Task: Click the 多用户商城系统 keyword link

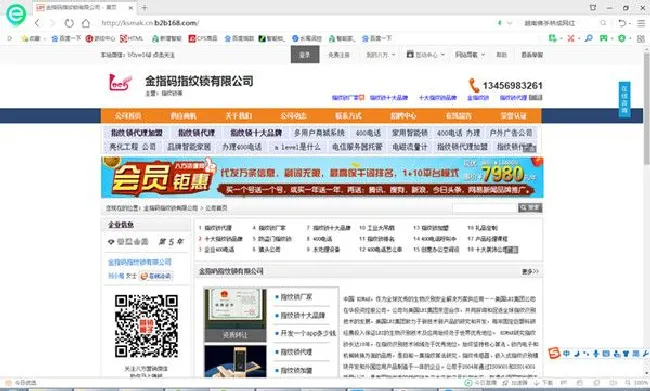Action: [319, 133]
